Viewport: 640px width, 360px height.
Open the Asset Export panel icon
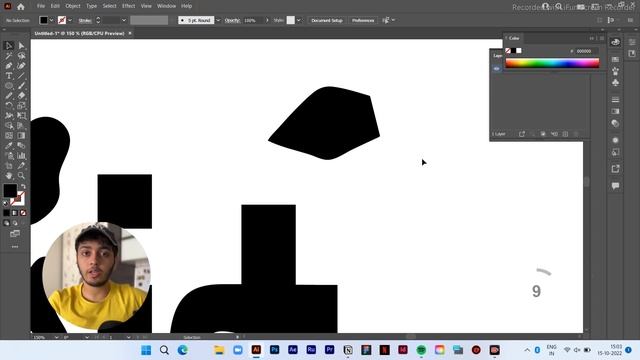click(x=616, y=169)
